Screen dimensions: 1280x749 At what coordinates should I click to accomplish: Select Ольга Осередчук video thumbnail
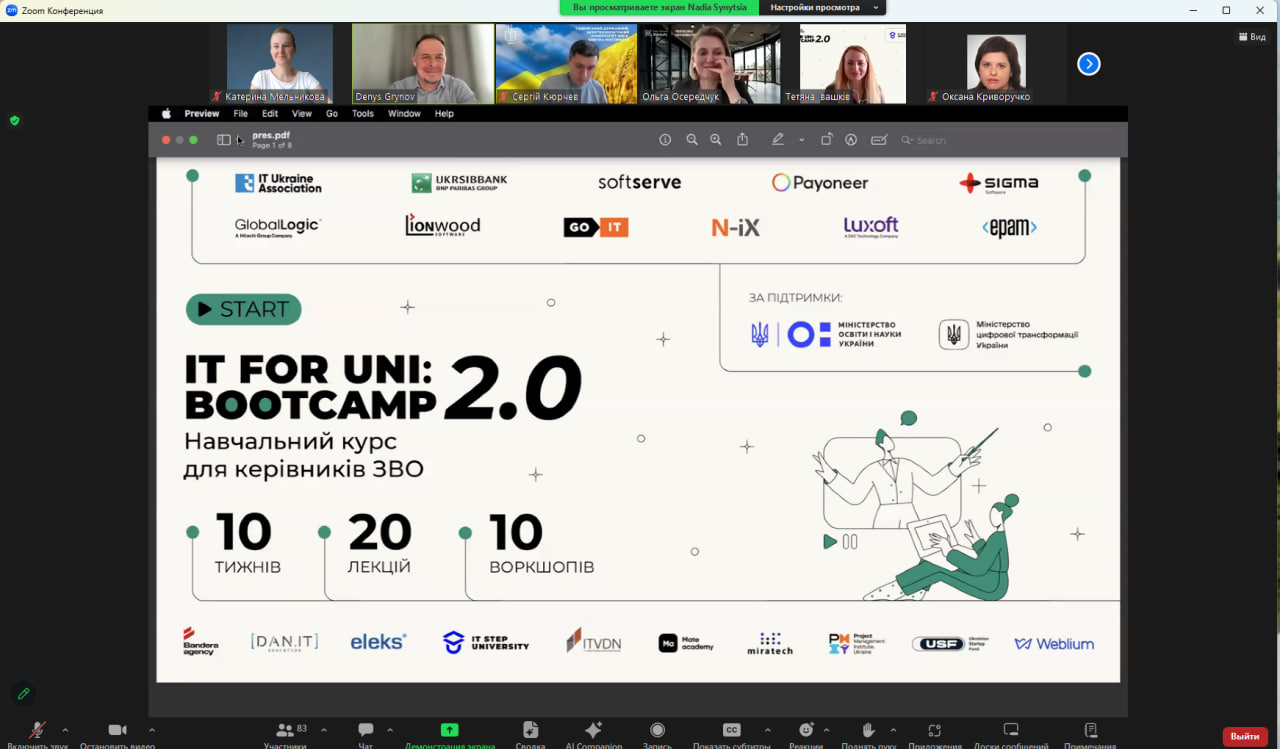(709, 64)
